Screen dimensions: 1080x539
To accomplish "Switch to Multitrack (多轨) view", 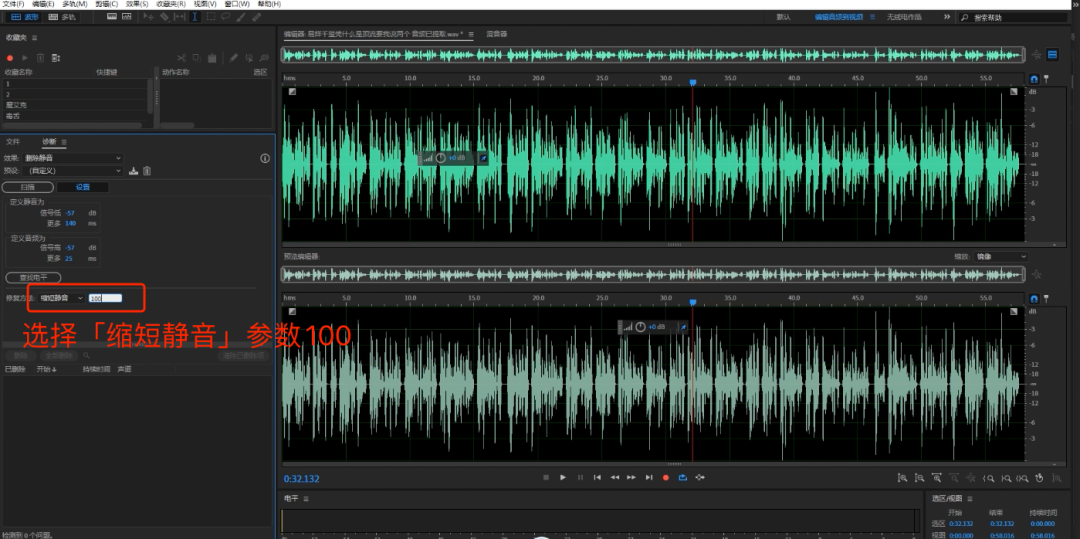I will point(62,17).
